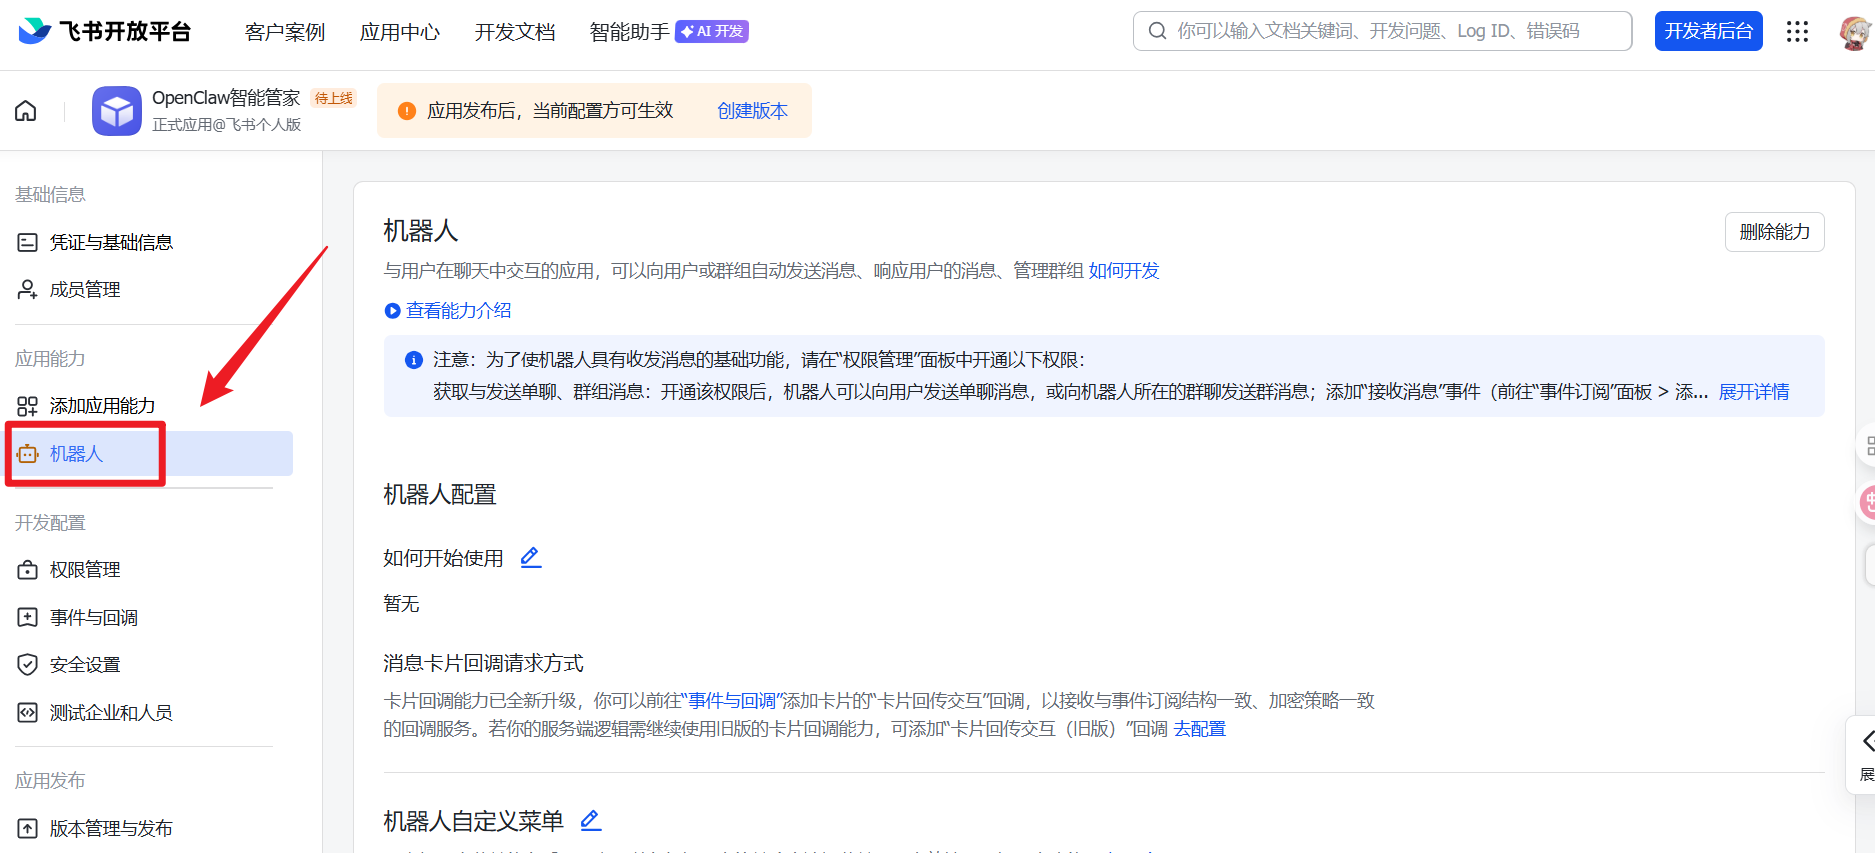Click the play icon next to 查看能力介绍
The image size is (1875, 853).
pos(392,311)
